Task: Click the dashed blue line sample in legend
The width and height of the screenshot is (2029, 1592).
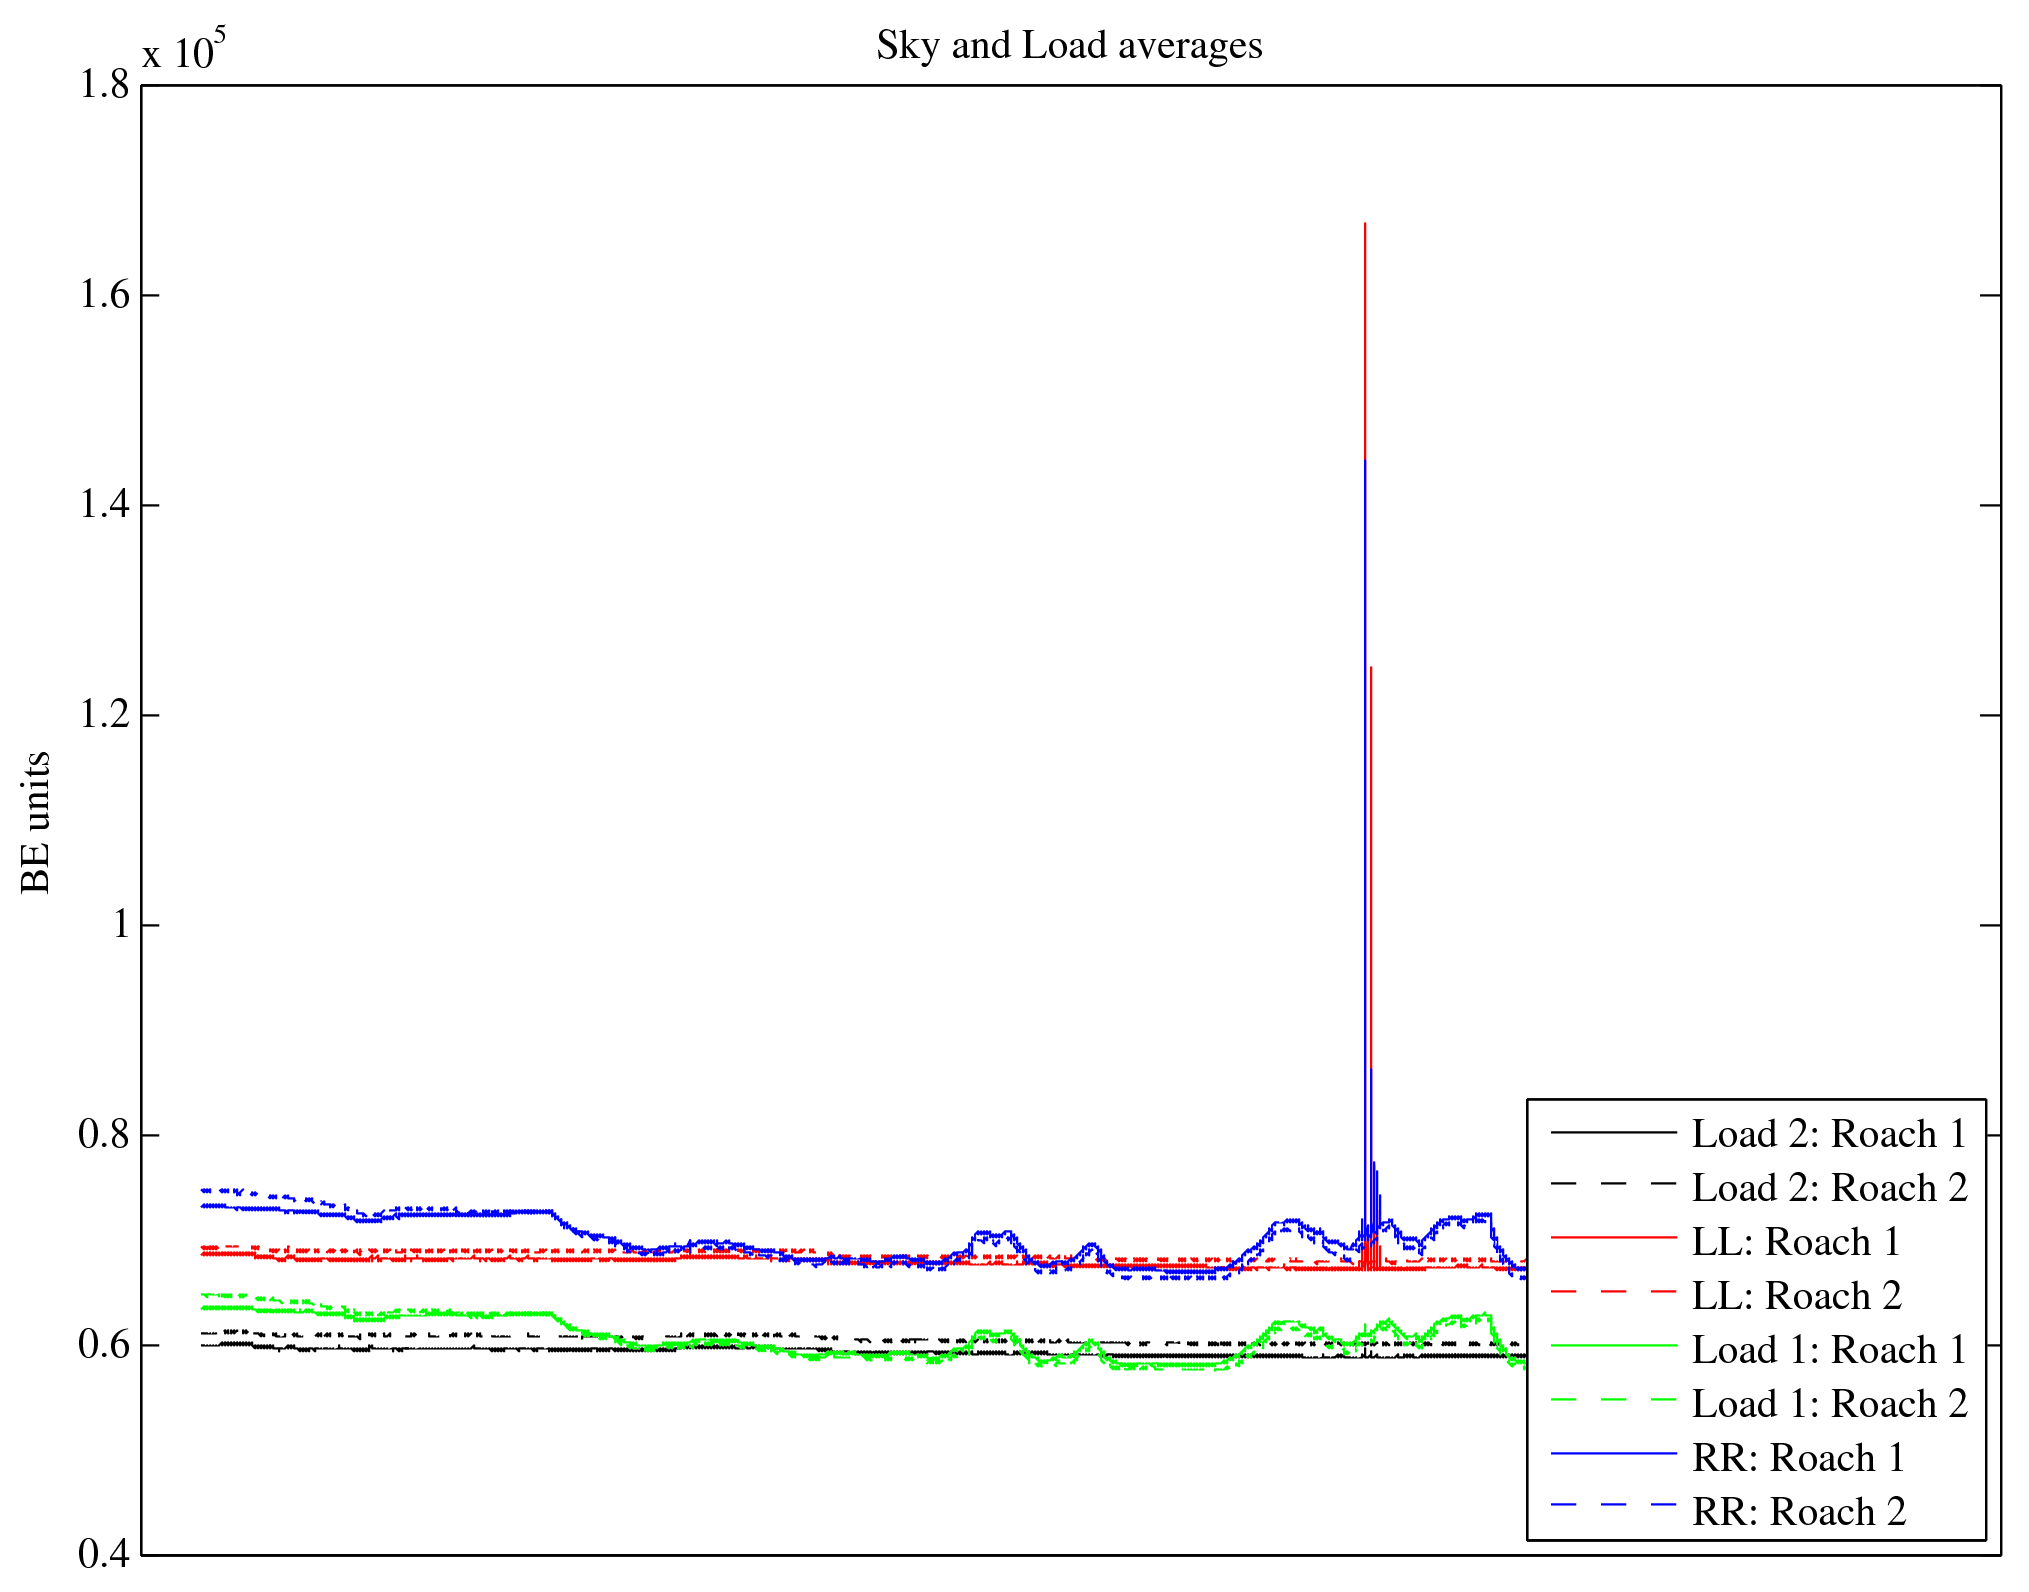Action: 1613,1505
